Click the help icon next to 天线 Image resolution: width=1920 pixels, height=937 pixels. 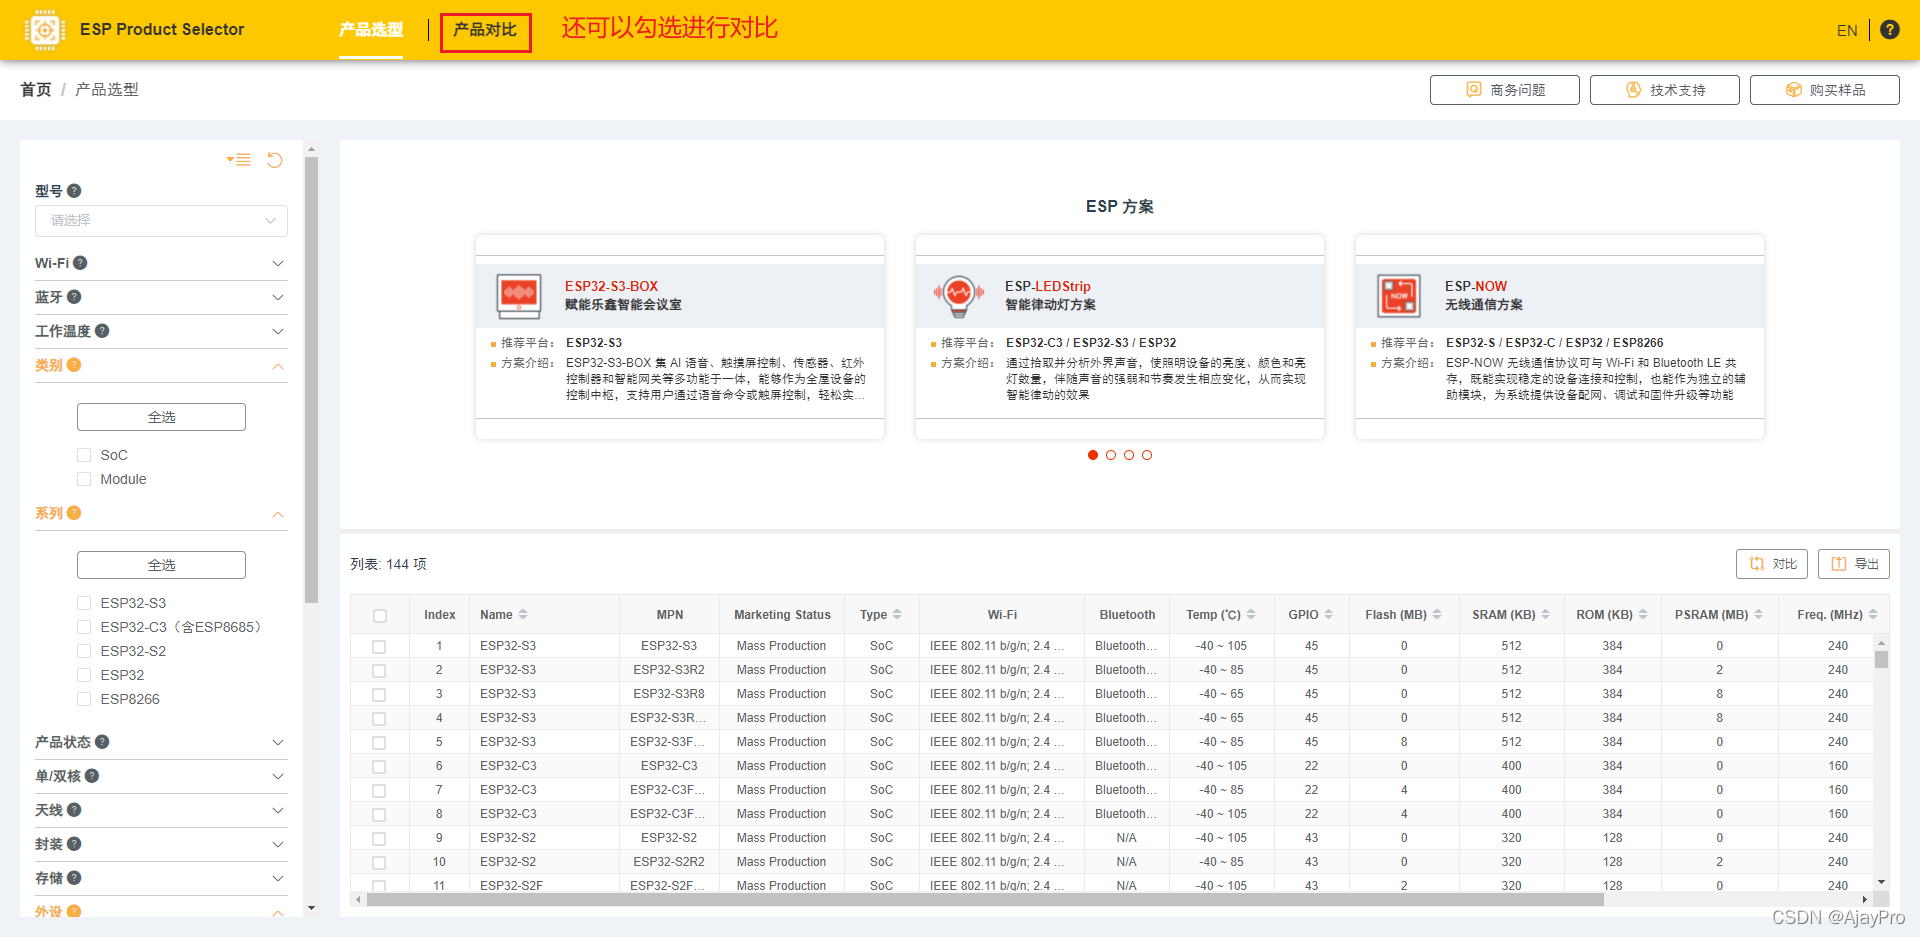click(x=74, y=810)
